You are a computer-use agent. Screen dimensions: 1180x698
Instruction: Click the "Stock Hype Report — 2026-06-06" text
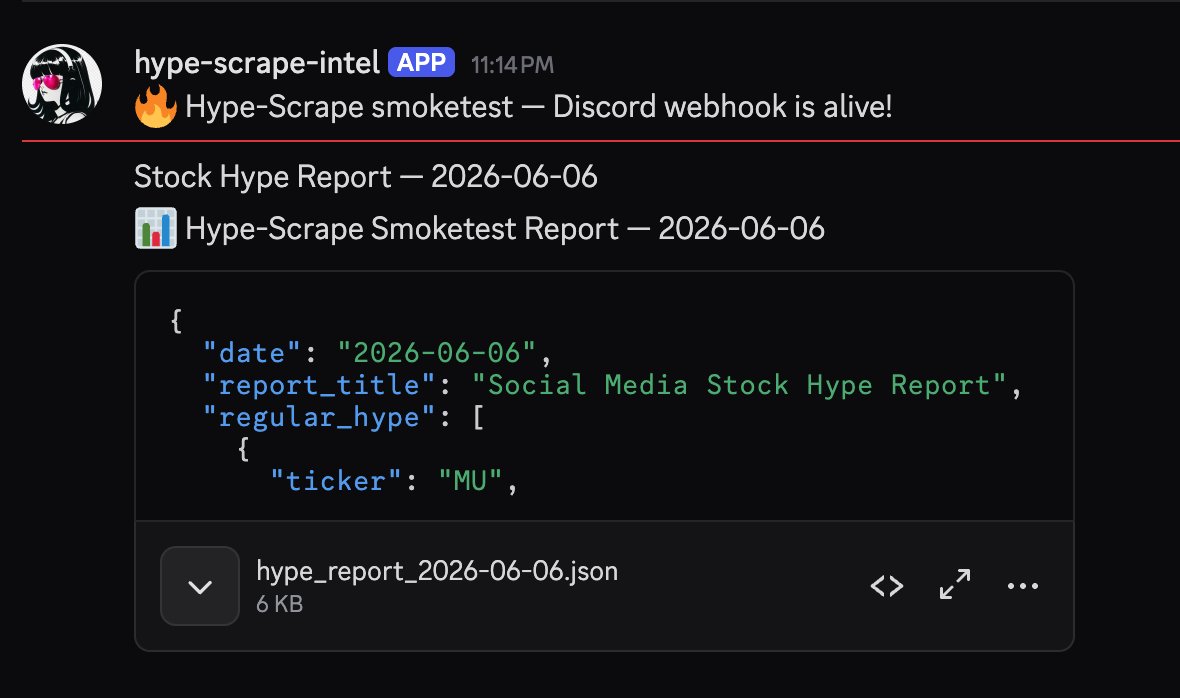[x=366, y=178]
